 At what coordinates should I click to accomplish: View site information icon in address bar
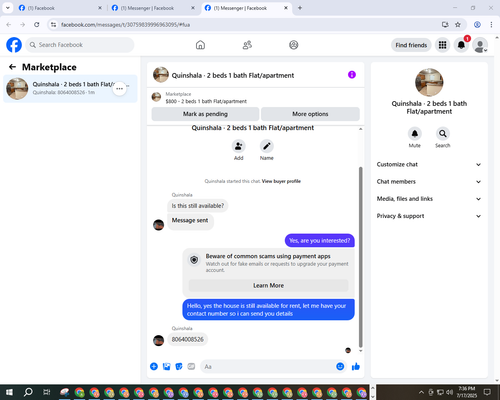click(x=54, y=25)
